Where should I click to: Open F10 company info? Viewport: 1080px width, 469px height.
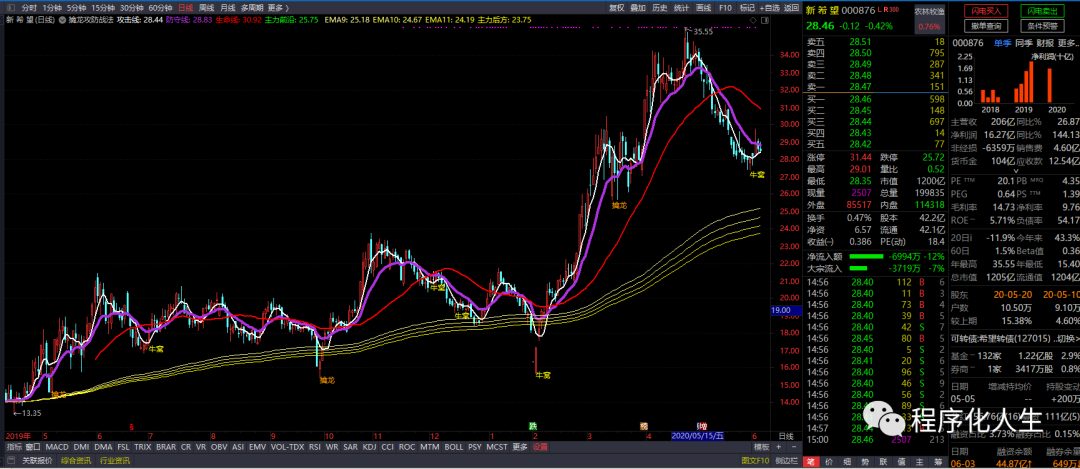725,8
